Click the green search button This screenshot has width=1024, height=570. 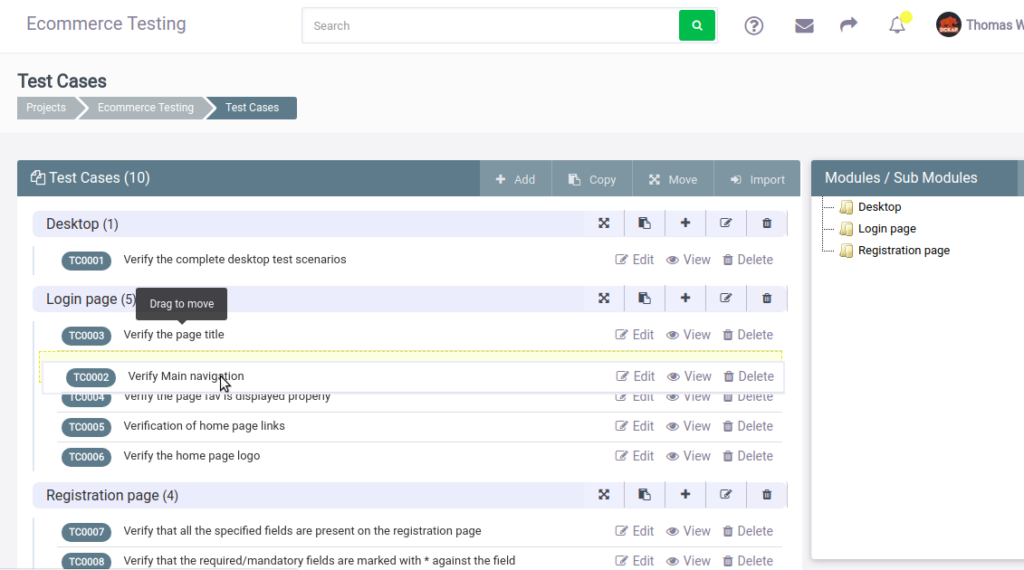(x=697, y=25)
